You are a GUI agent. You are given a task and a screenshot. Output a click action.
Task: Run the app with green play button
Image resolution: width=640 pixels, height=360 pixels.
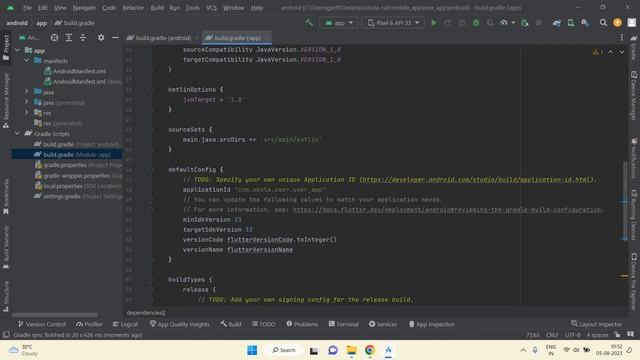point(434,23)
